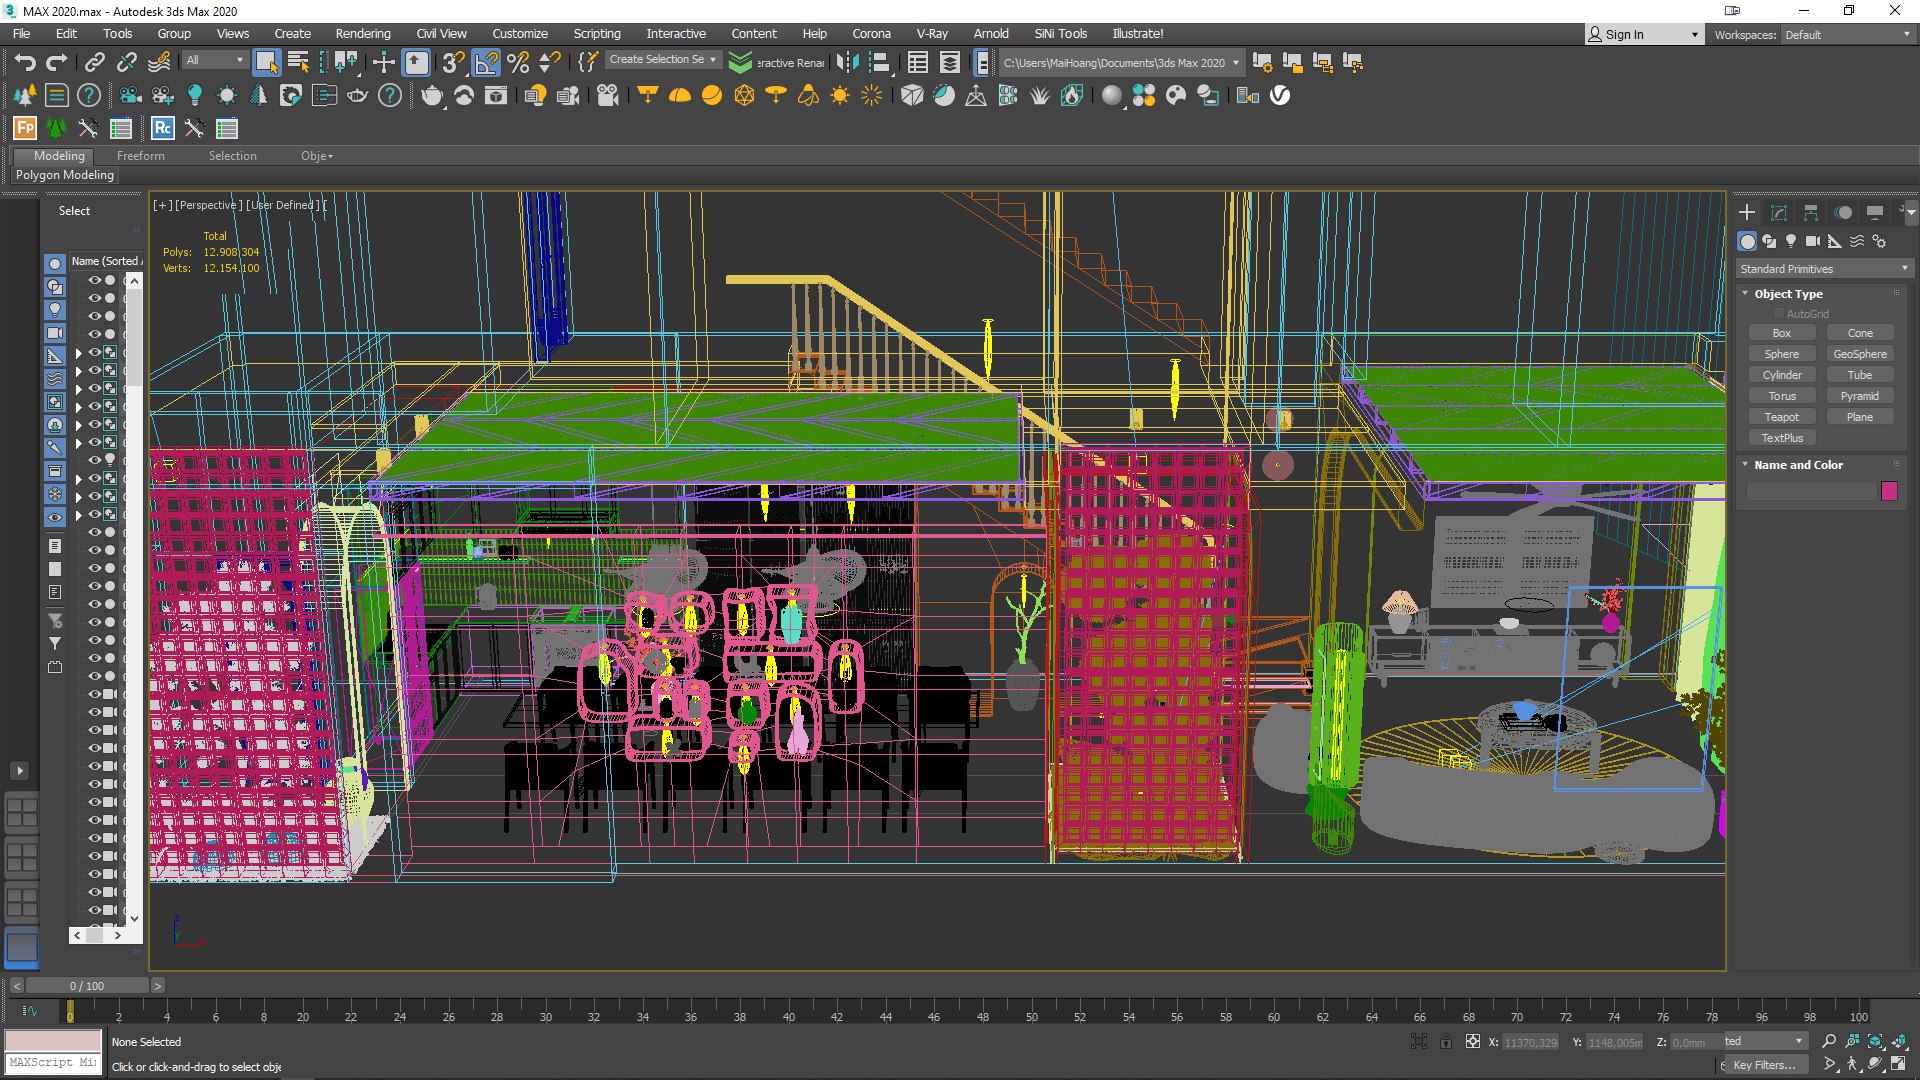Toggle visibility eye of first listed object
The image size is (1920, 1080).
pos(95,281)
